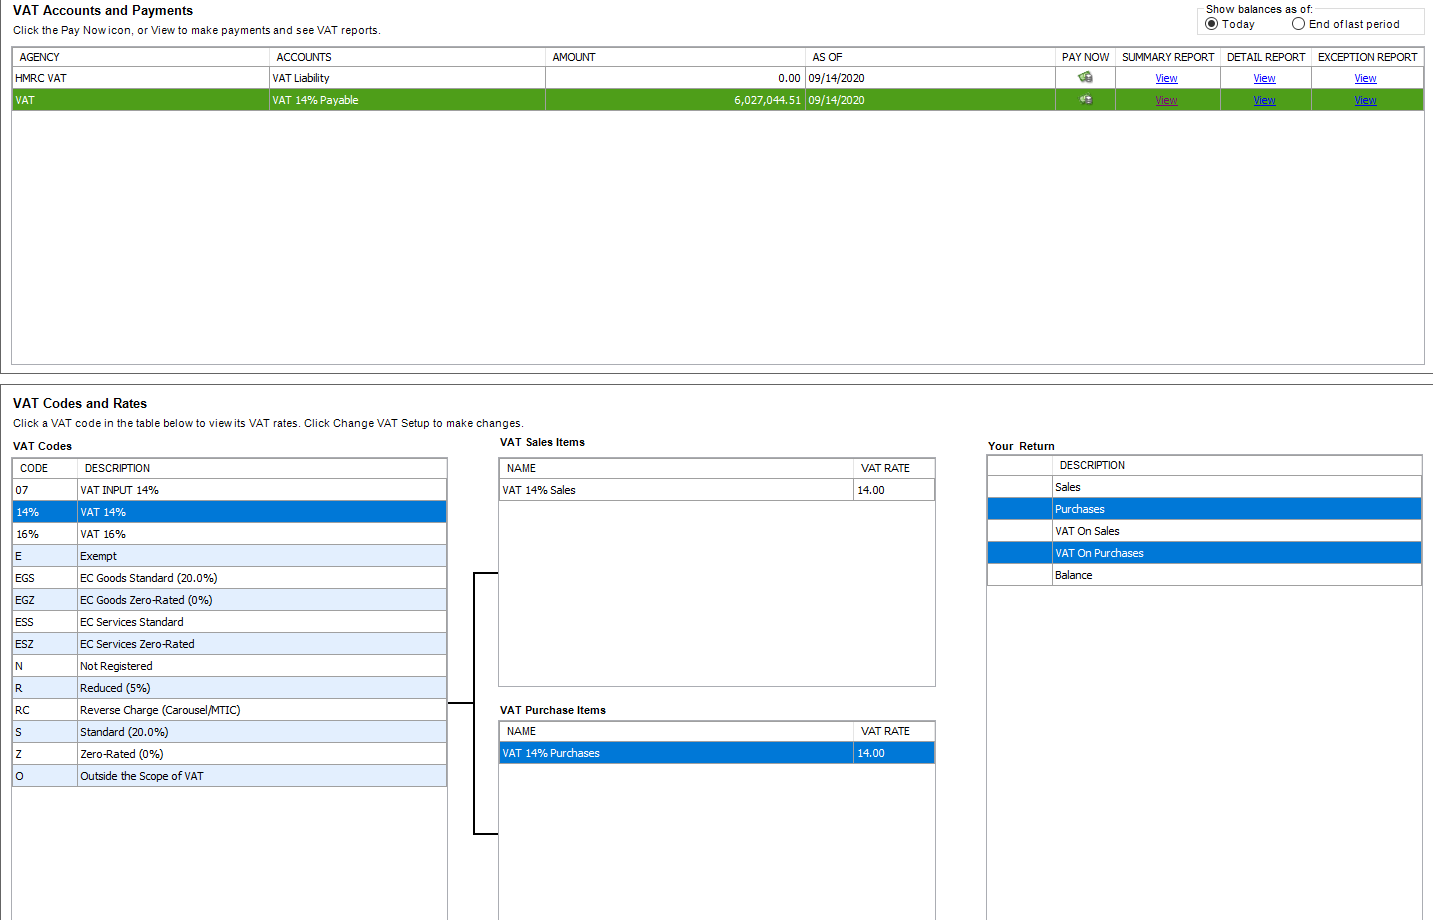View Summary Report for VAT 14% Payable
This screenshot has height=920, width=1433.
[1166, 100]
